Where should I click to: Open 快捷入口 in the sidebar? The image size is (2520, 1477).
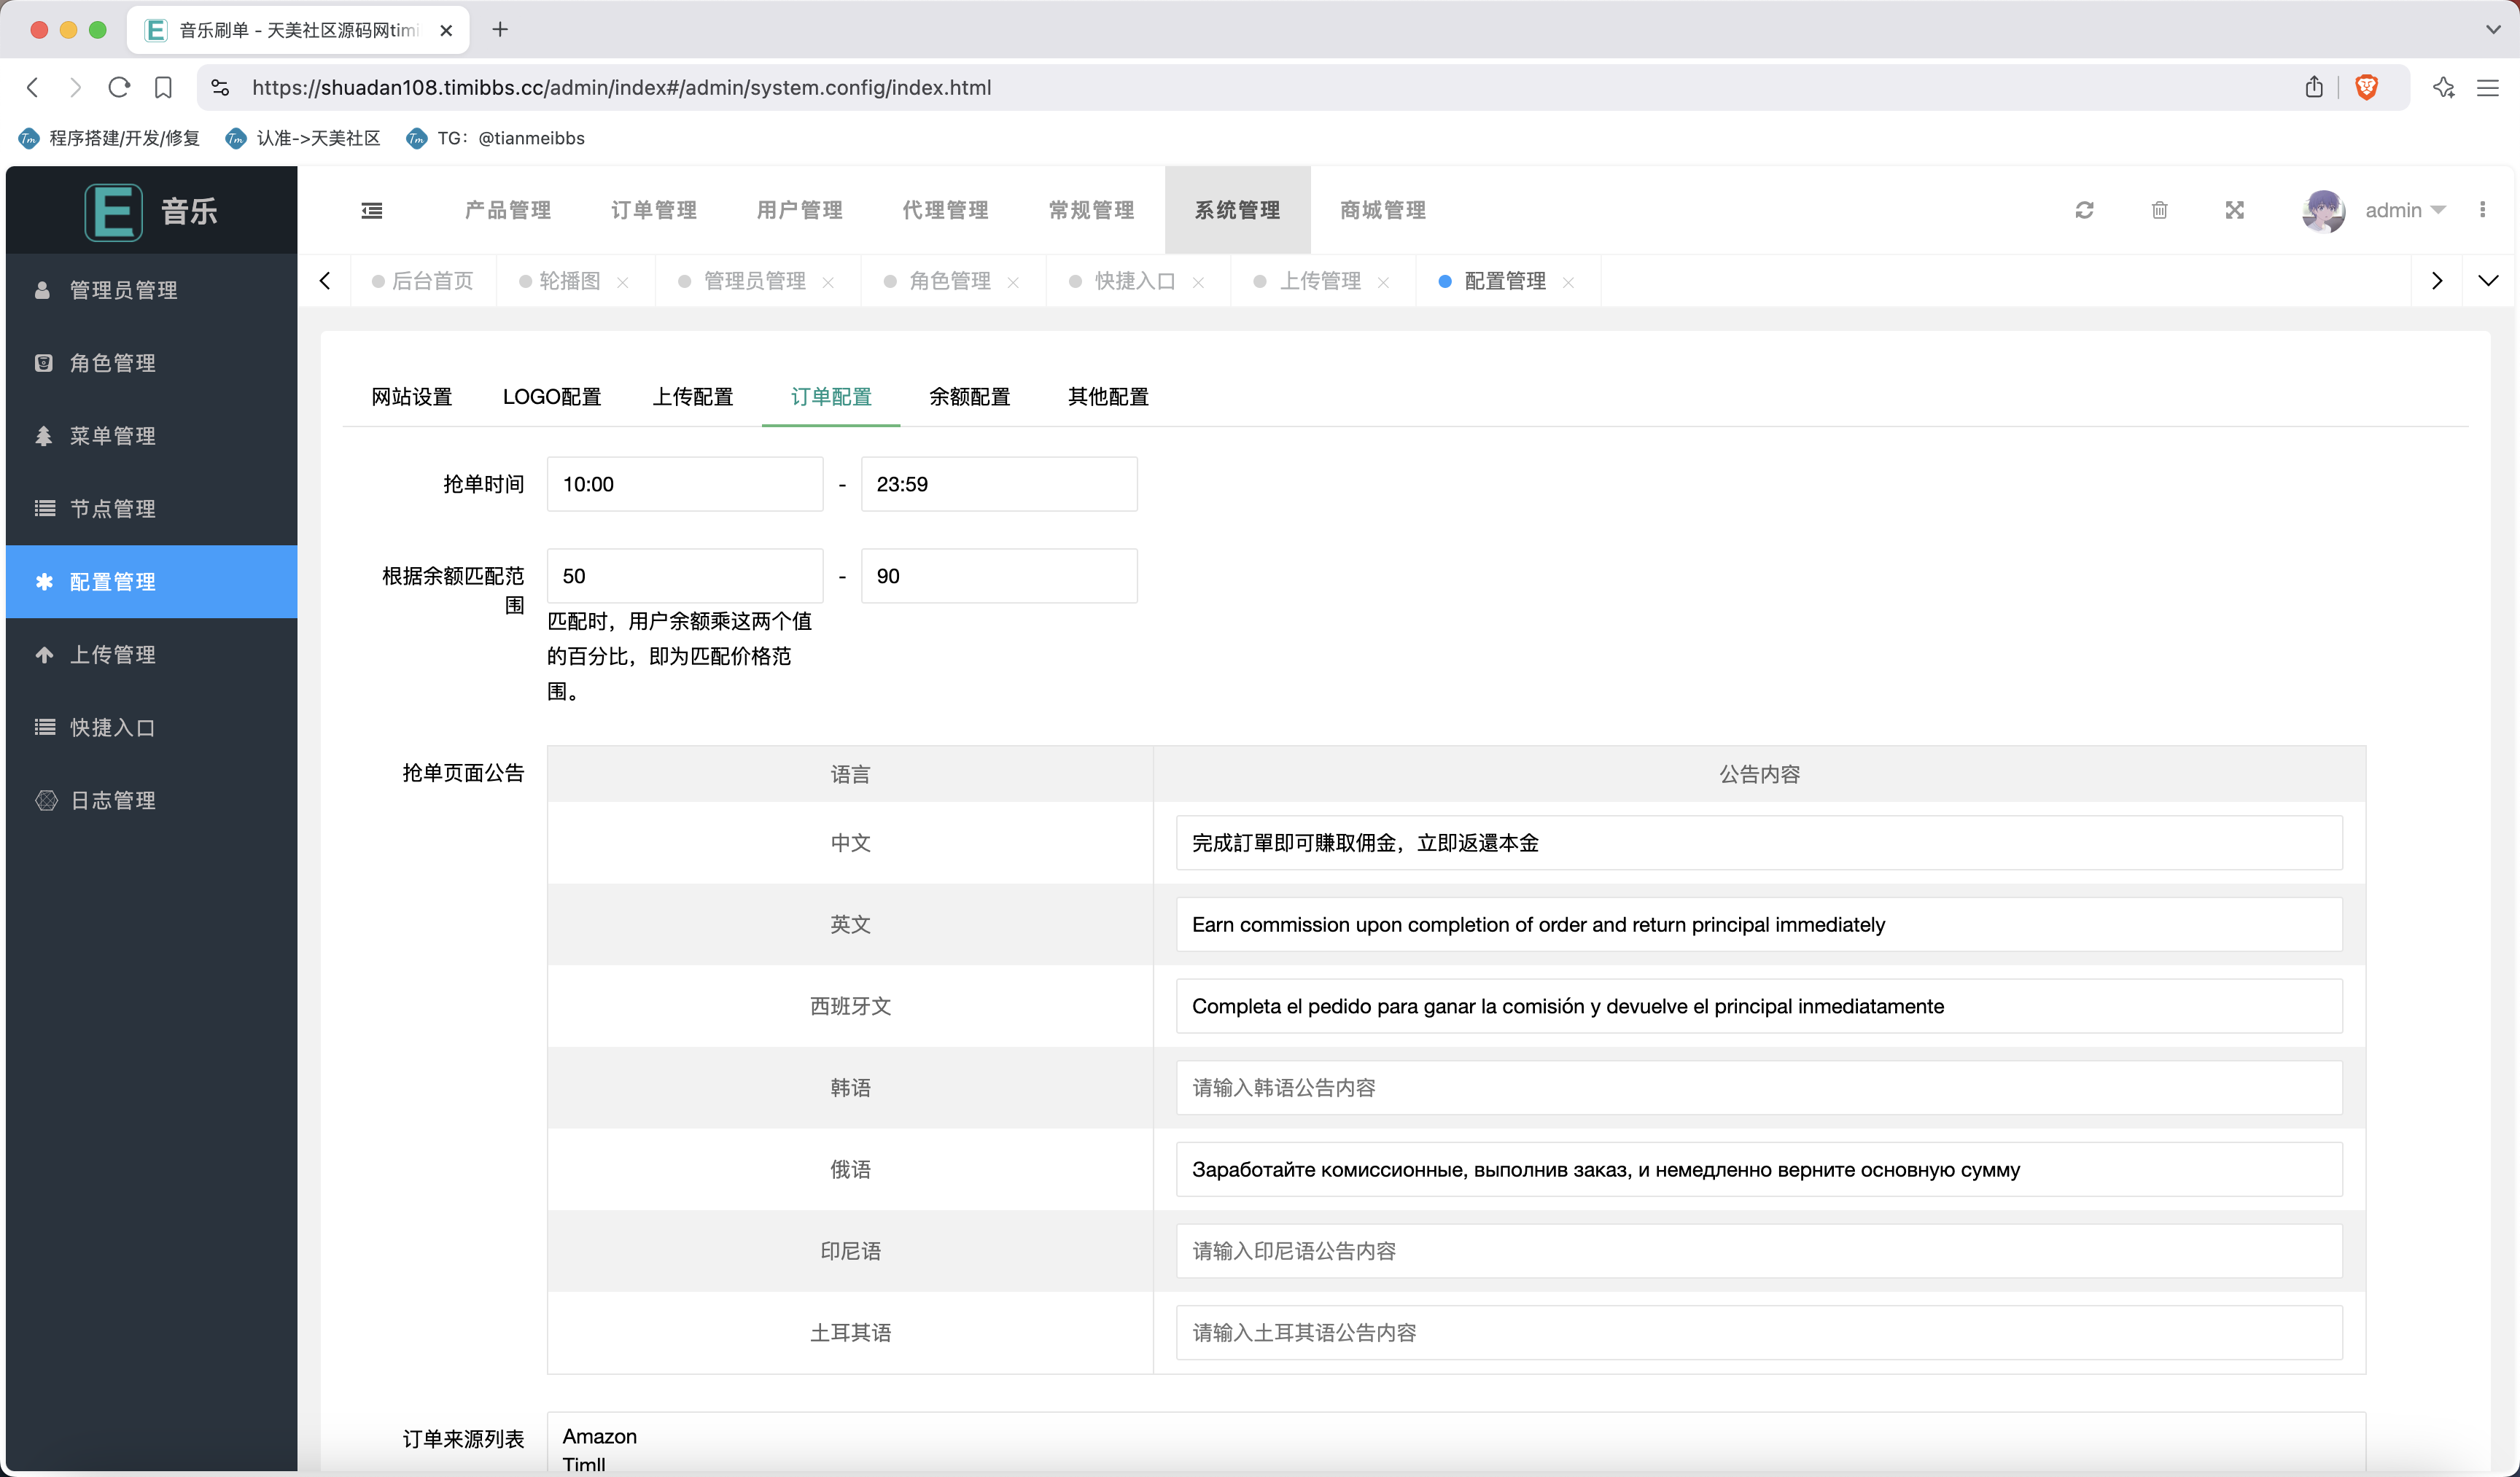(x=151, y=728)
